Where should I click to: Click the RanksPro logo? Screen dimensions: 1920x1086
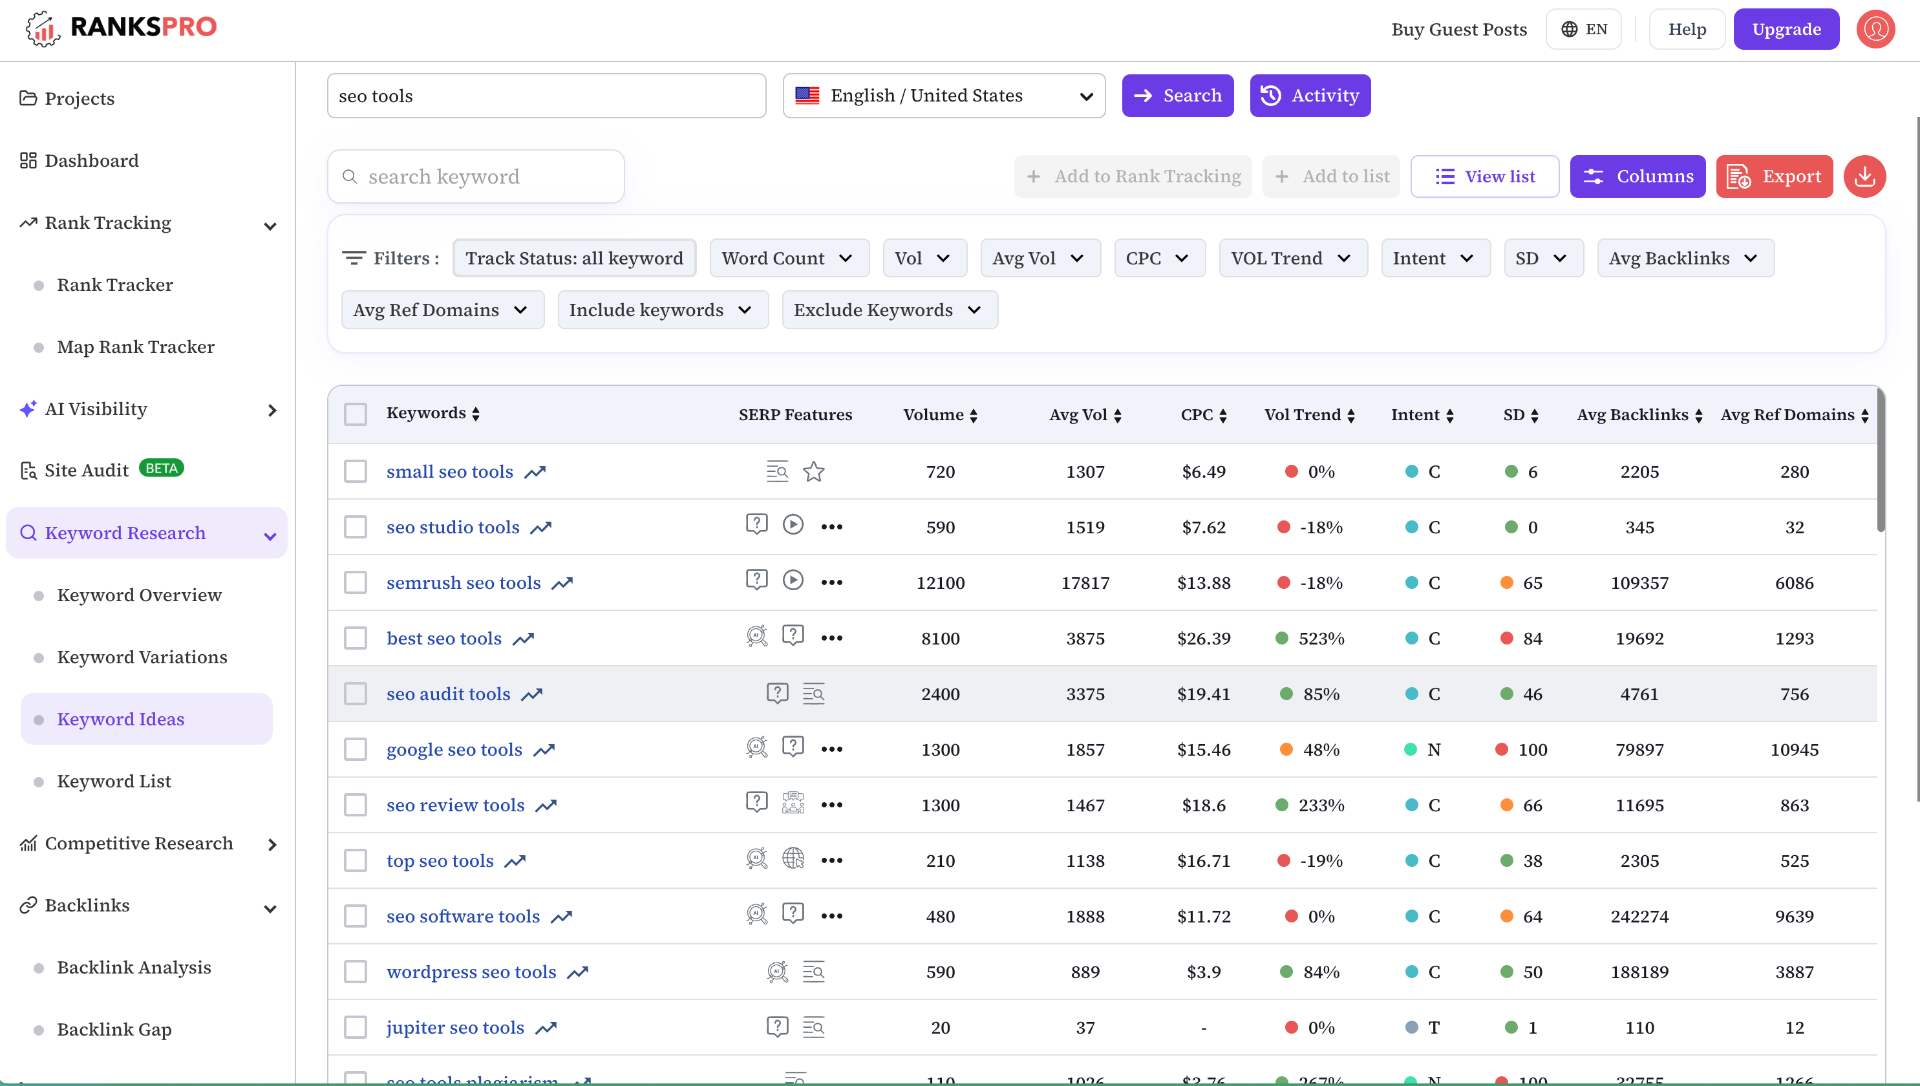point(121,28)
